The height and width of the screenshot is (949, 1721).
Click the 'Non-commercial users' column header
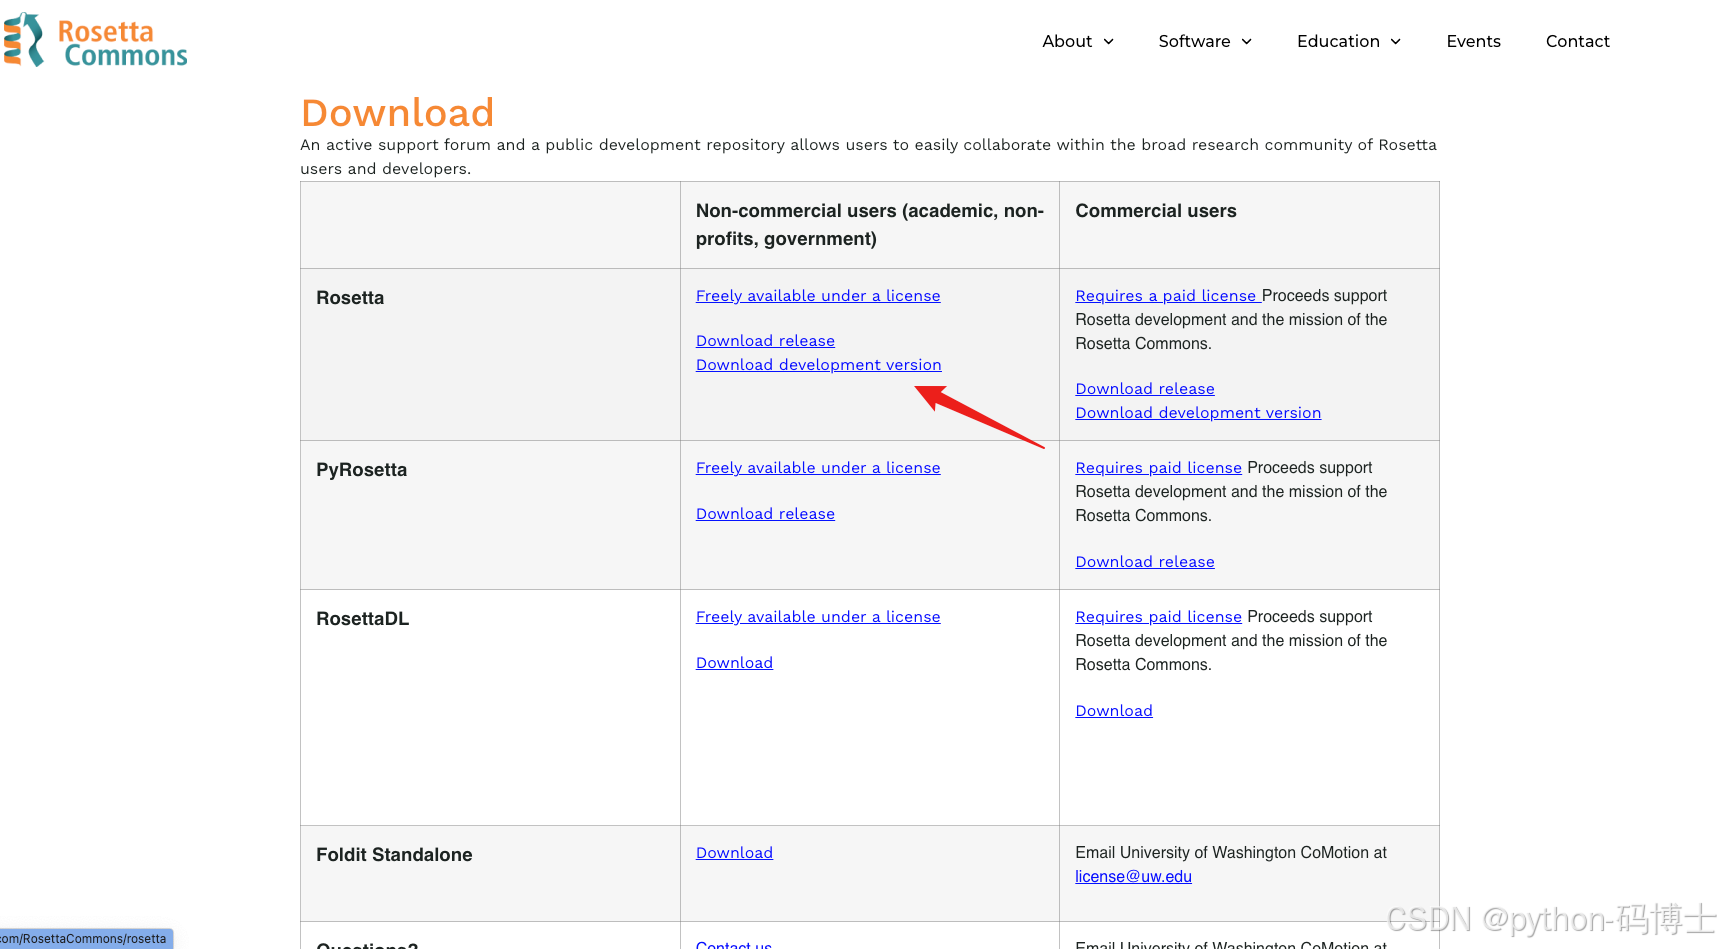coord(870,225)
